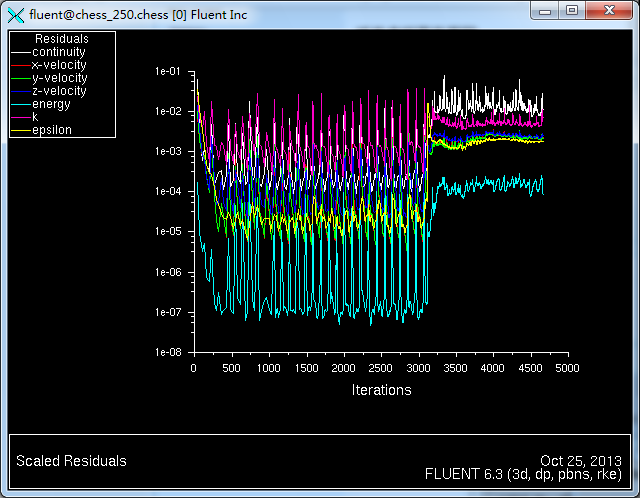Screen dimensions: 640x498
Task: Select the epsilon legend label
Action: click(52, 130)
